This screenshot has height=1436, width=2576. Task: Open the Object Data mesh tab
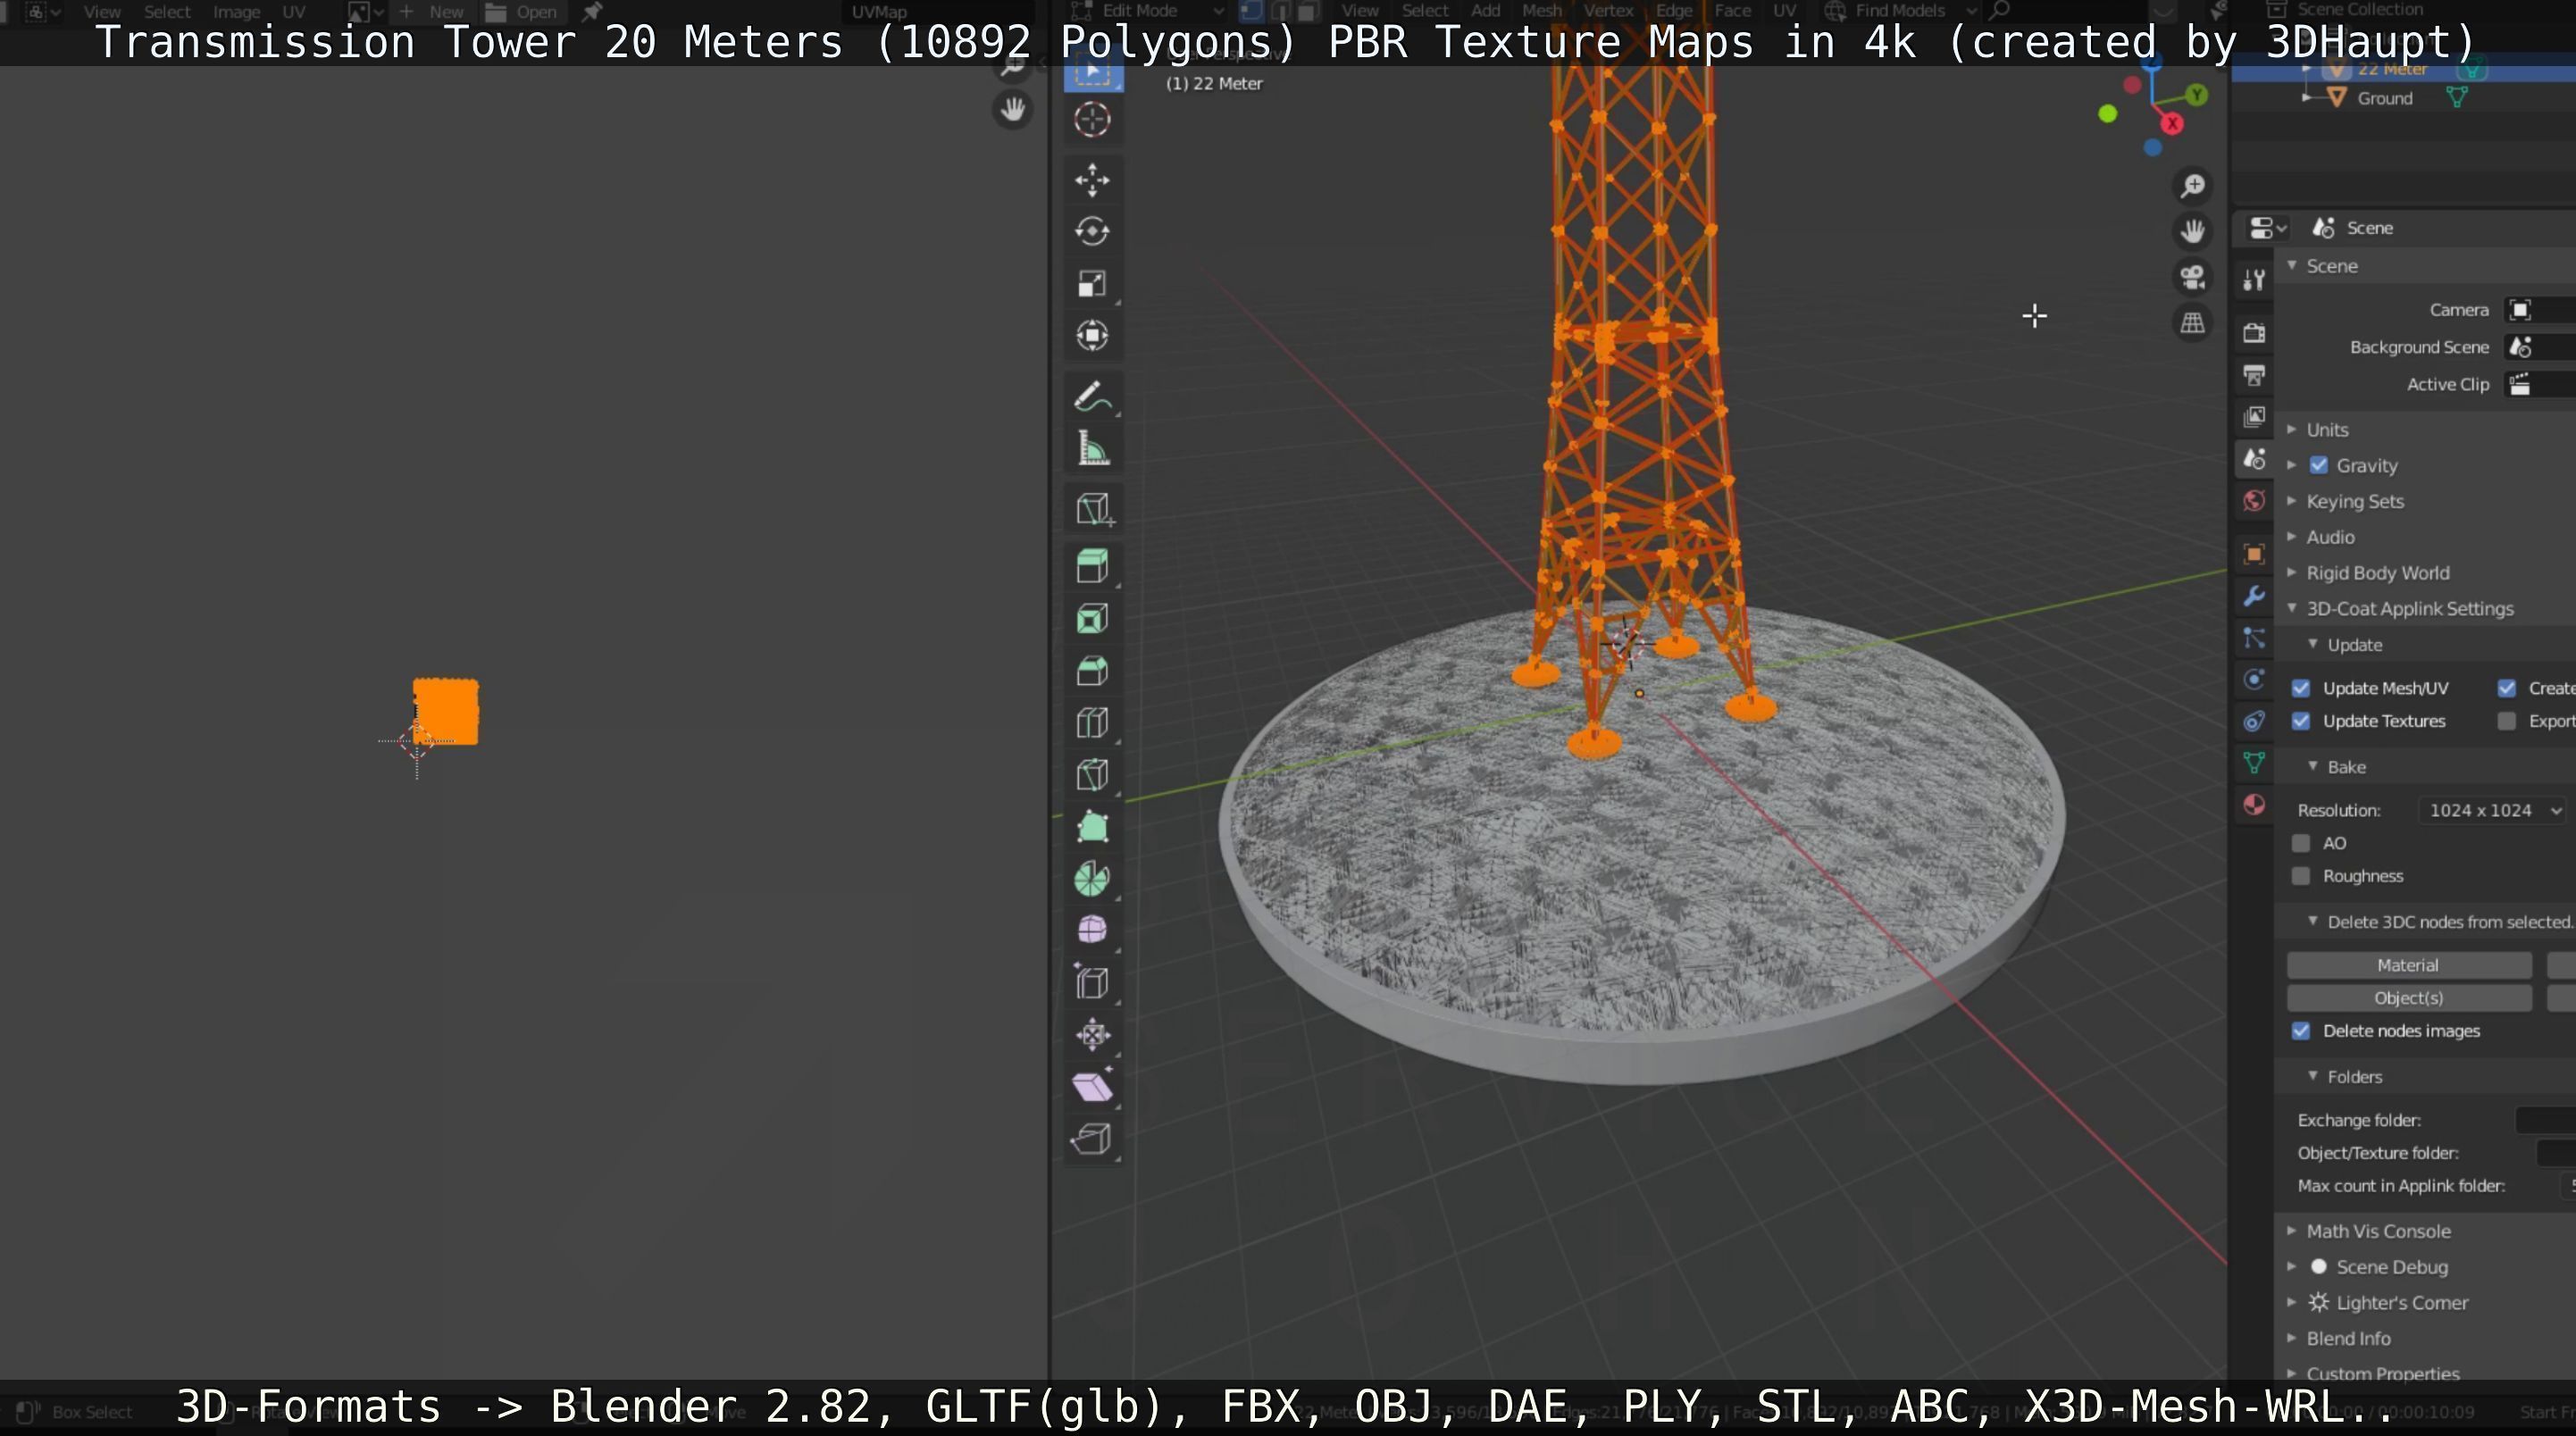click(x=2254, y=763)
